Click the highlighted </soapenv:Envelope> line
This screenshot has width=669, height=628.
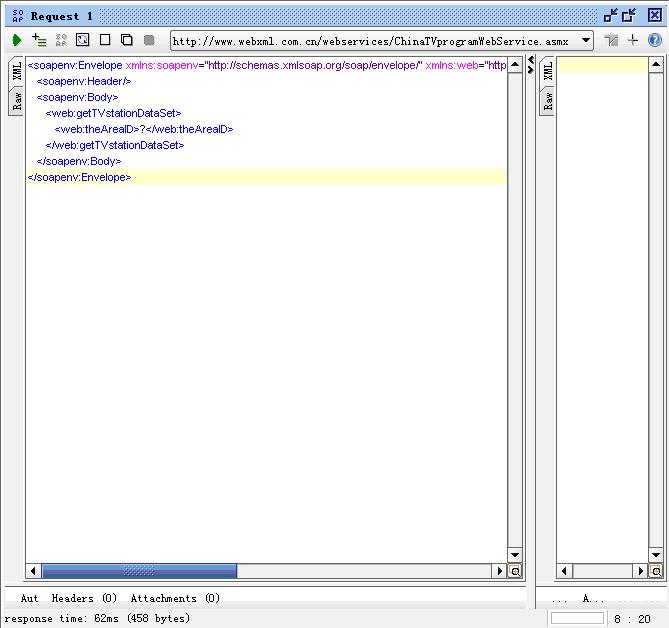coord(267,177)
